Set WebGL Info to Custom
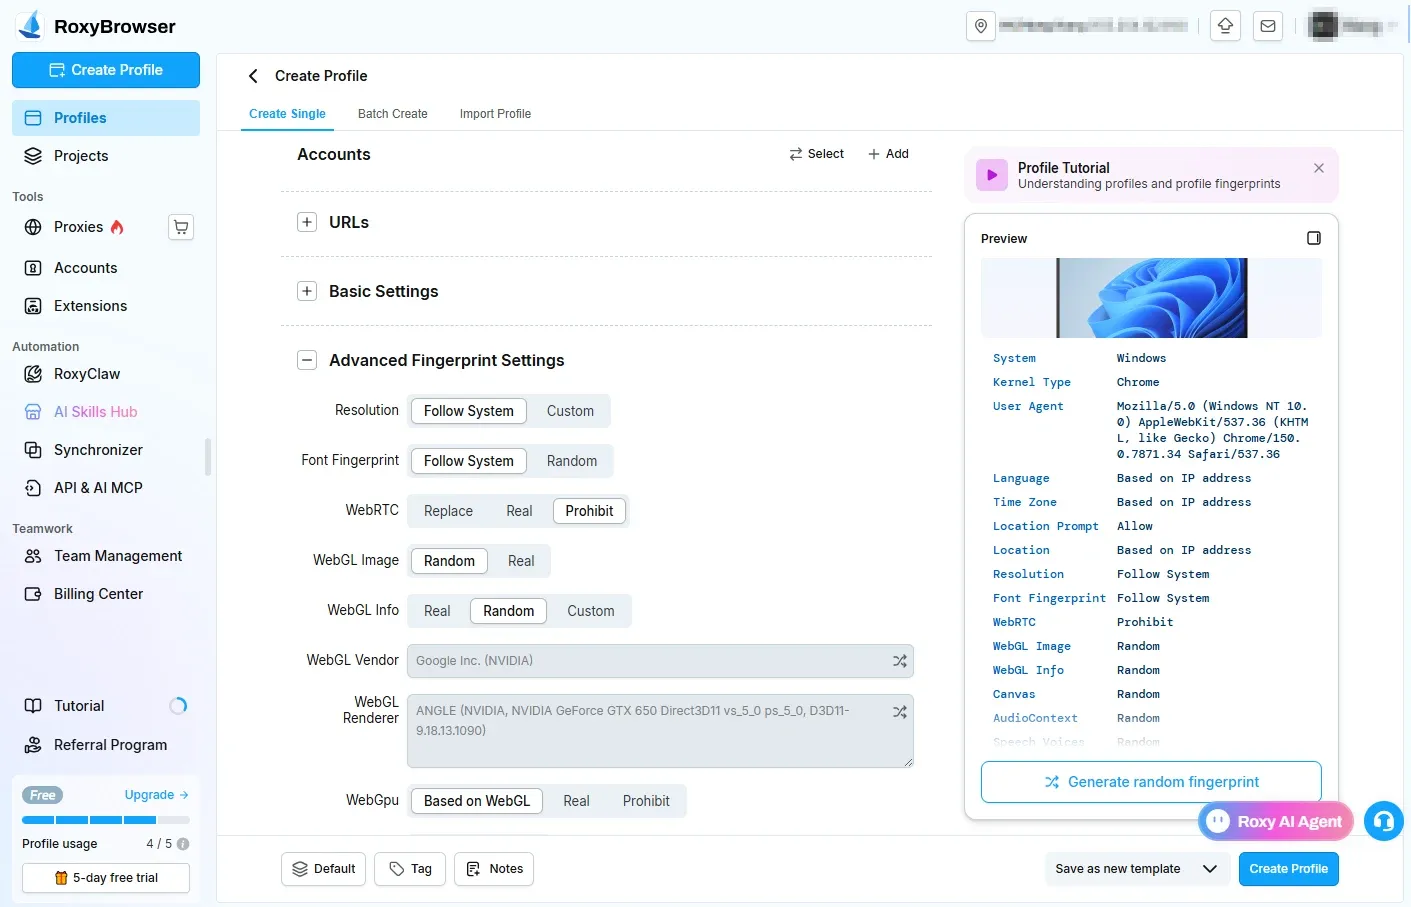 pyautogui.click(x=590, y=611)
